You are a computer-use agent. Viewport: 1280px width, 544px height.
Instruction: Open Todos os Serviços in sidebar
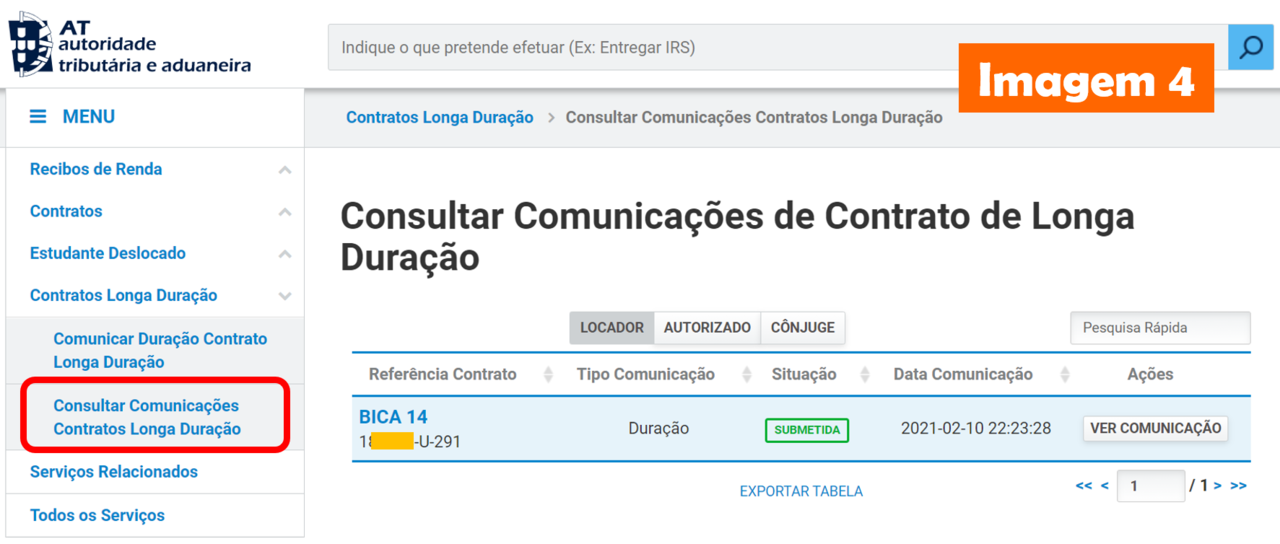pos(97,516)
